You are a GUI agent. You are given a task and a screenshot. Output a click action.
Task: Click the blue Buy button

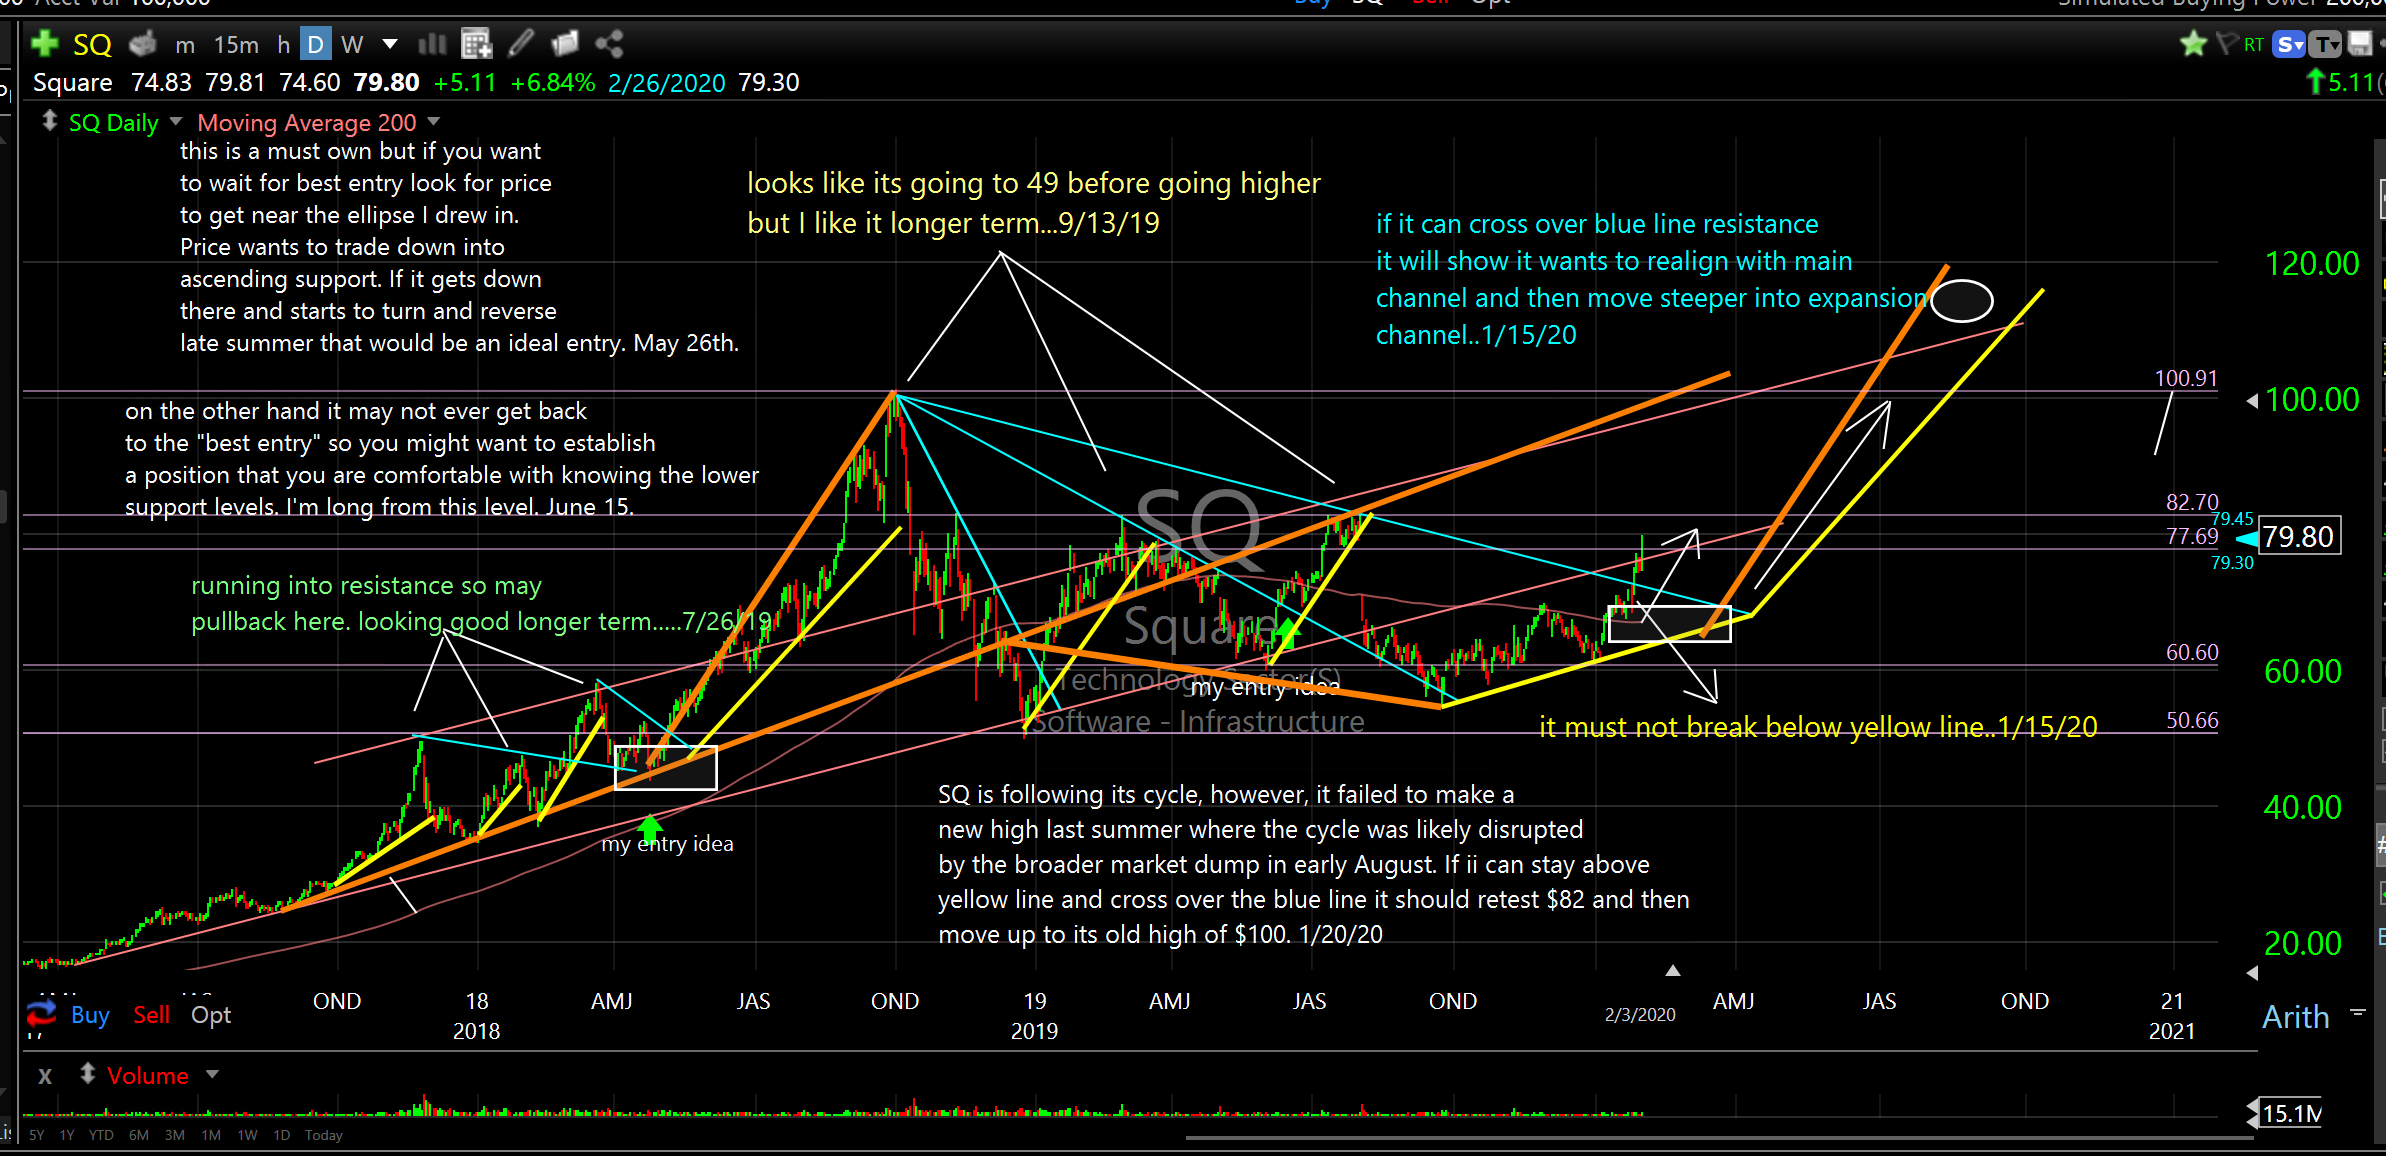(90, 1015)
